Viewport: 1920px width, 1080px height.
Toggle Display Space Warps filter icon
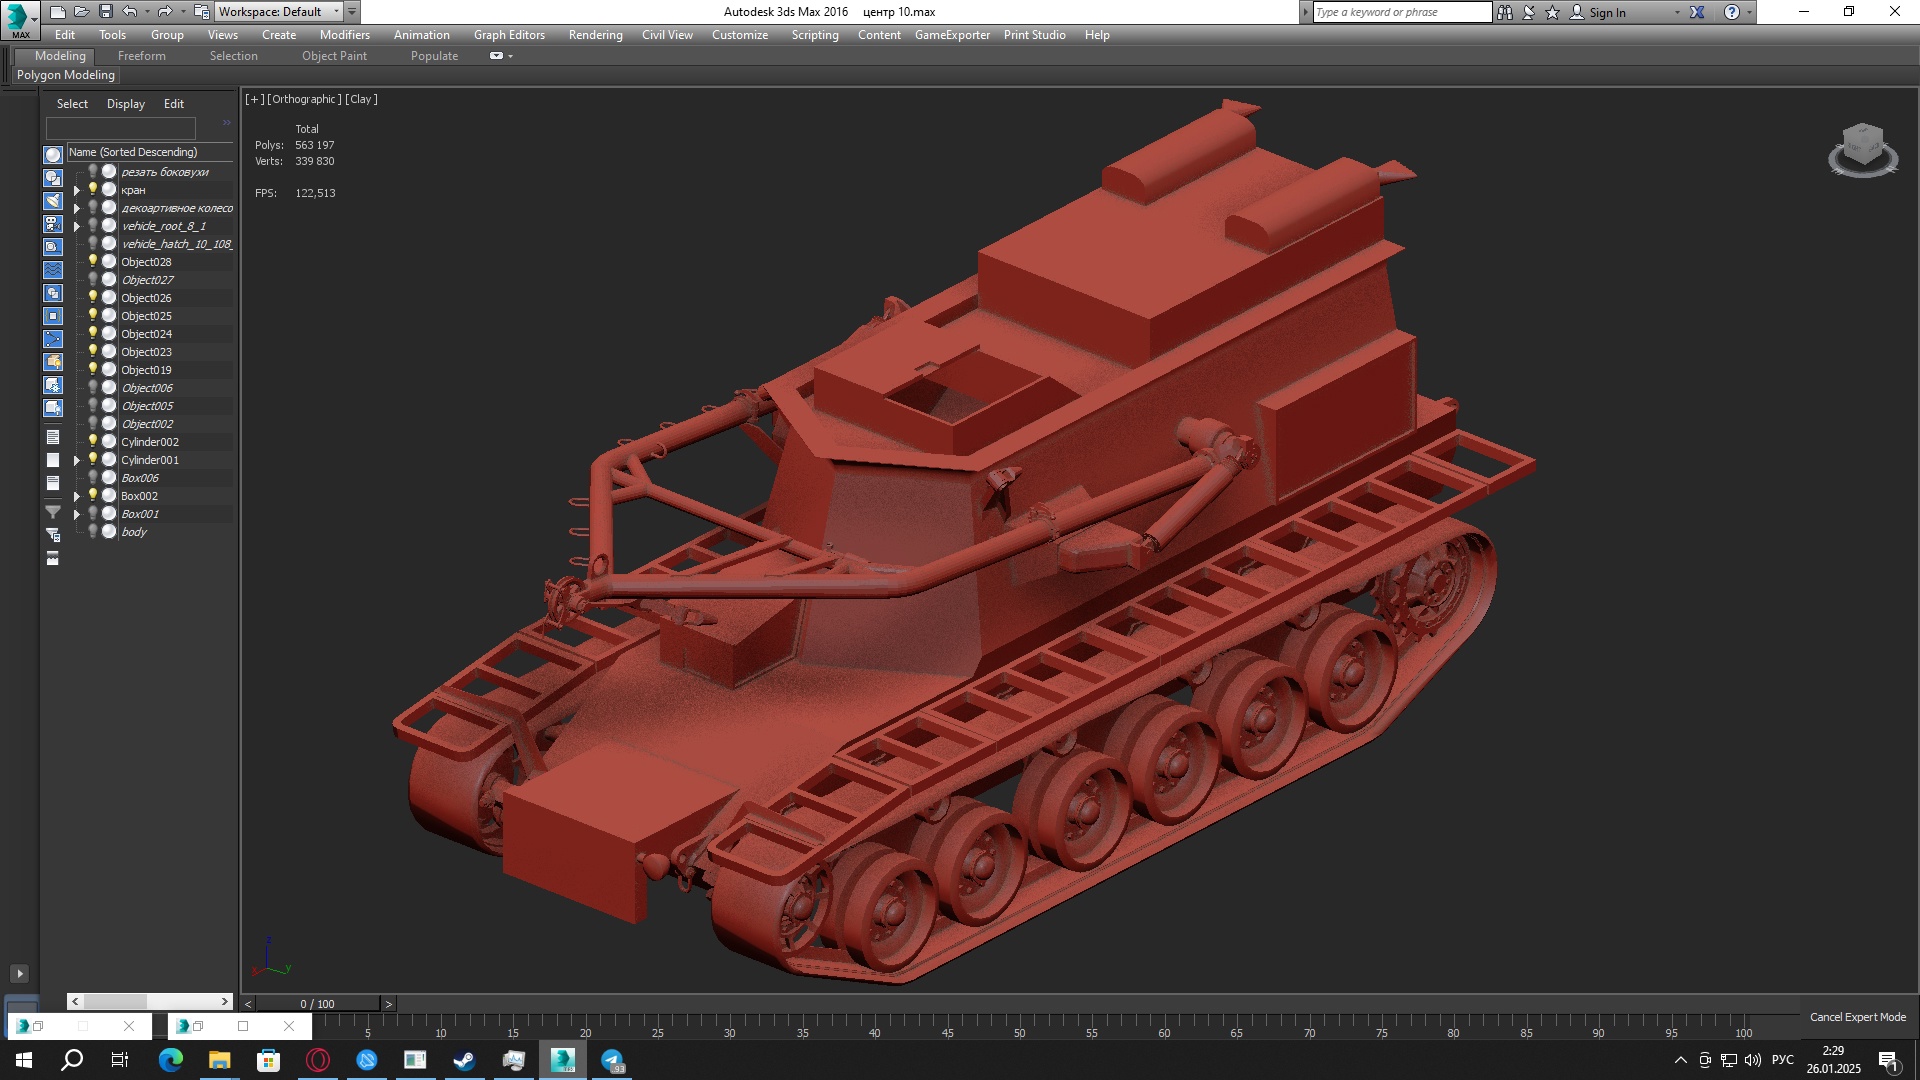tap(53, 270)
